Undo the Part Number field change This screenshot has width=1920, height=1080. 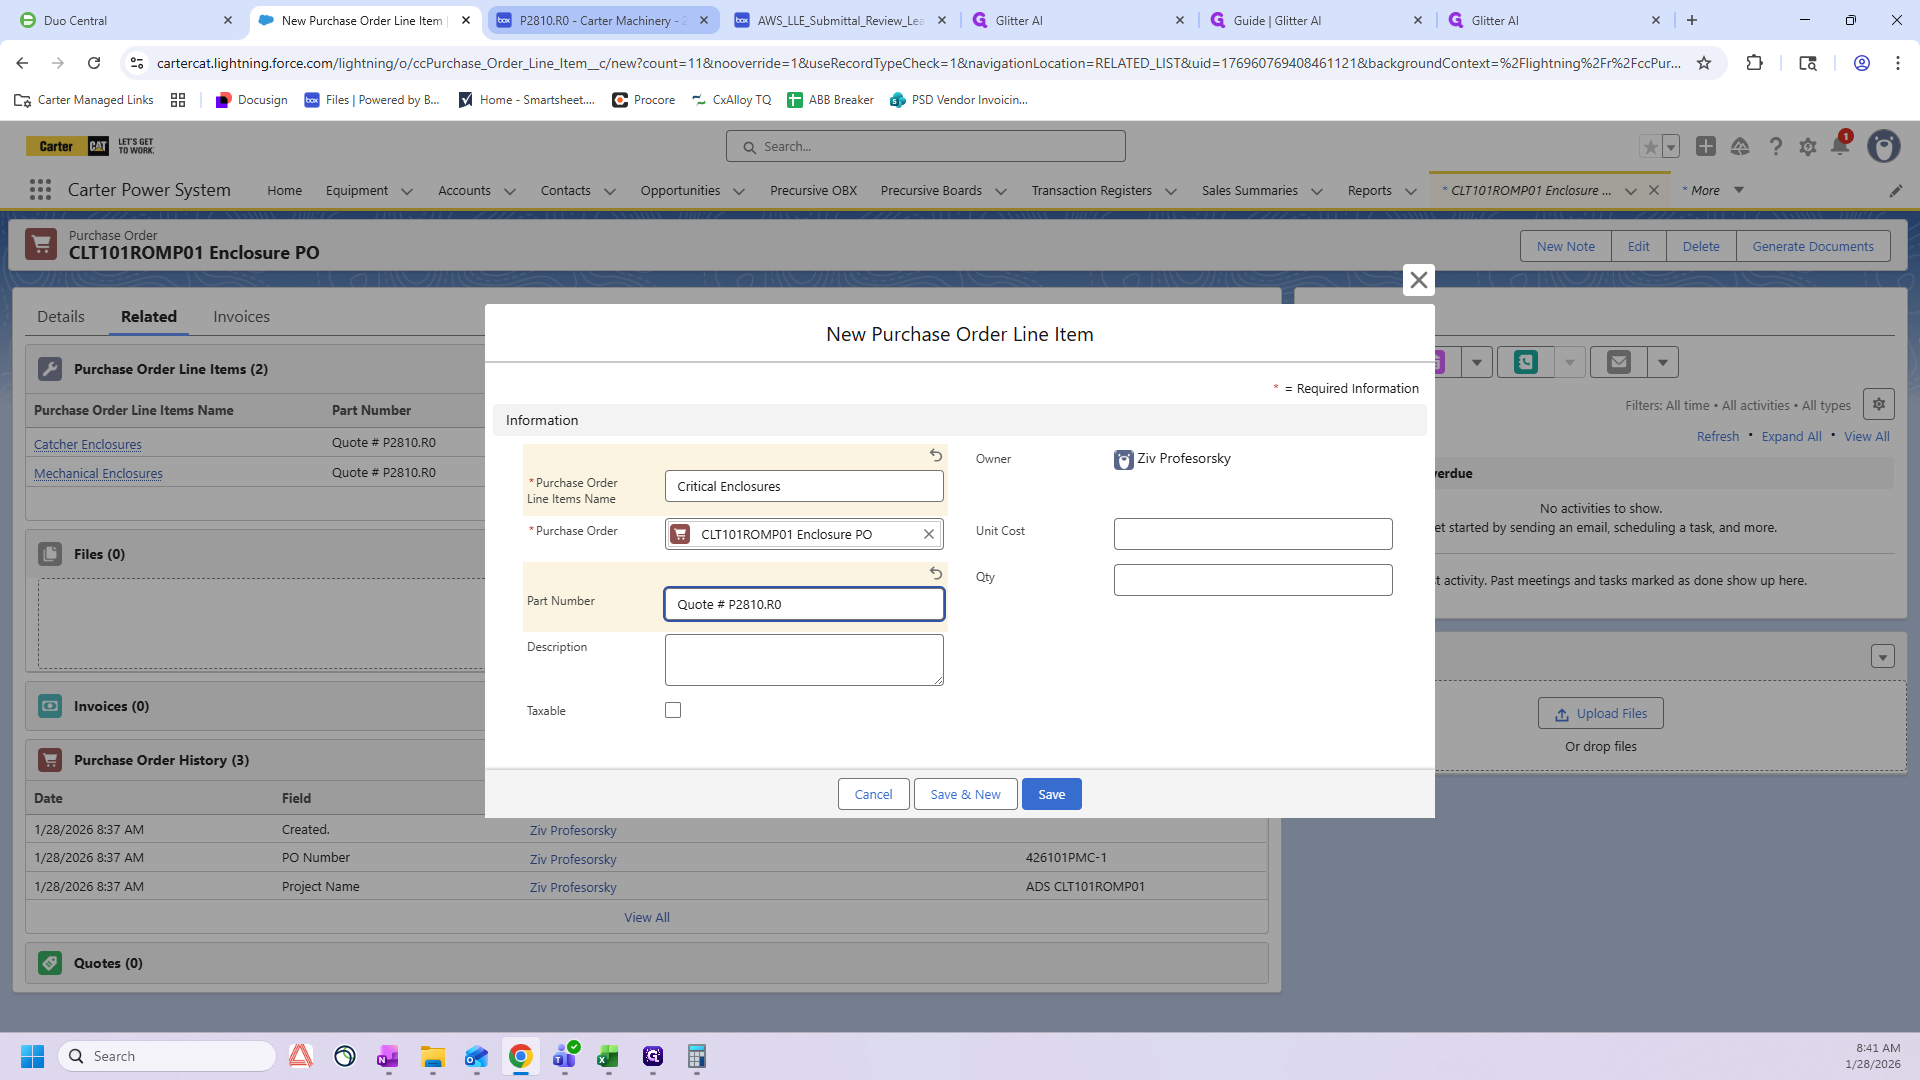(936, 573)
